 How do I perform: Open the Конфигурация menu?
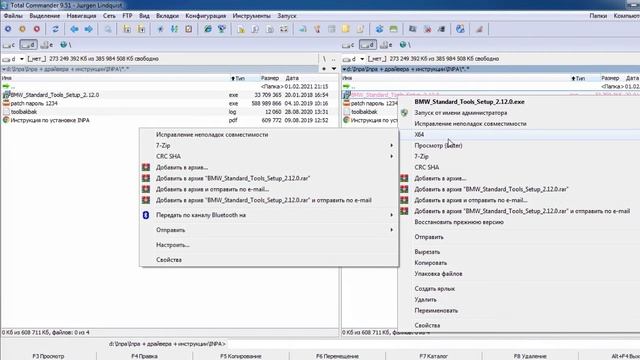coord(206,16)
